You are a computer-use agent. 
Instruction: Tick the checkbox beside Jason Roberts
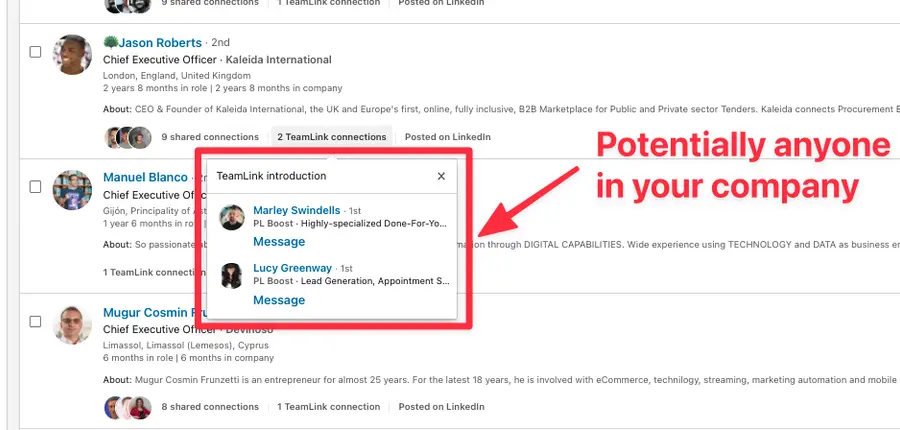[x=36, y=52]
